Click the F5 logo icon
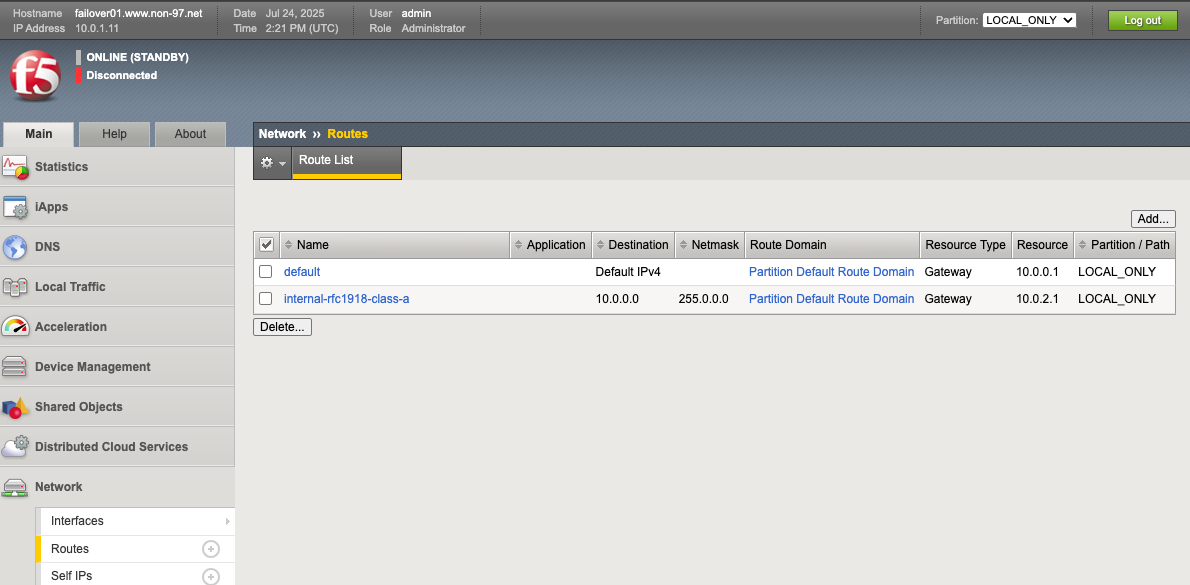 (x=35, y=76)
